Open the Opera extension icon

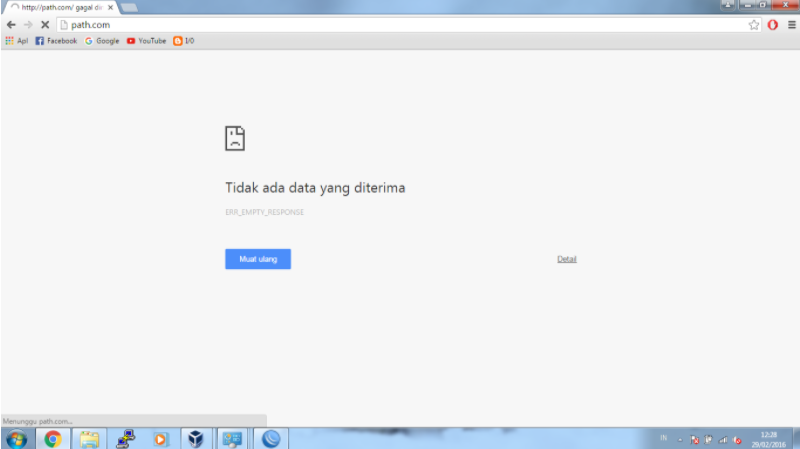point(772,24)
